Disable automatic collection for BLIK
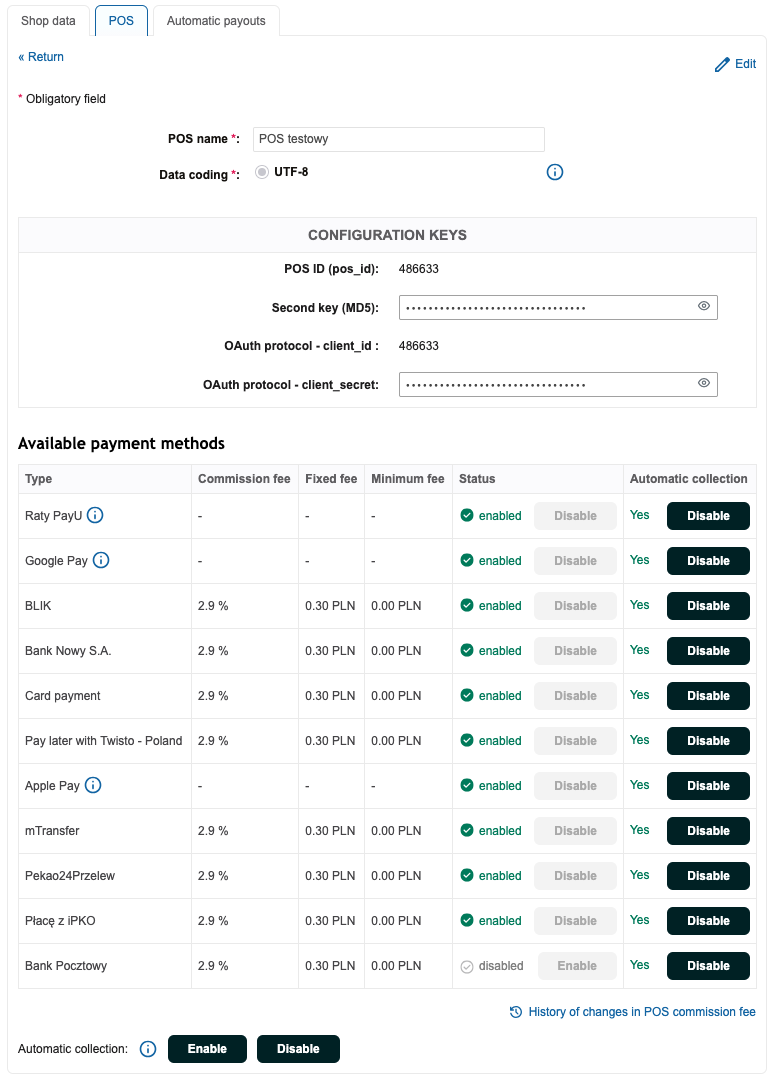Screen dimensions: 774x1079 click(x=708, y=606)
